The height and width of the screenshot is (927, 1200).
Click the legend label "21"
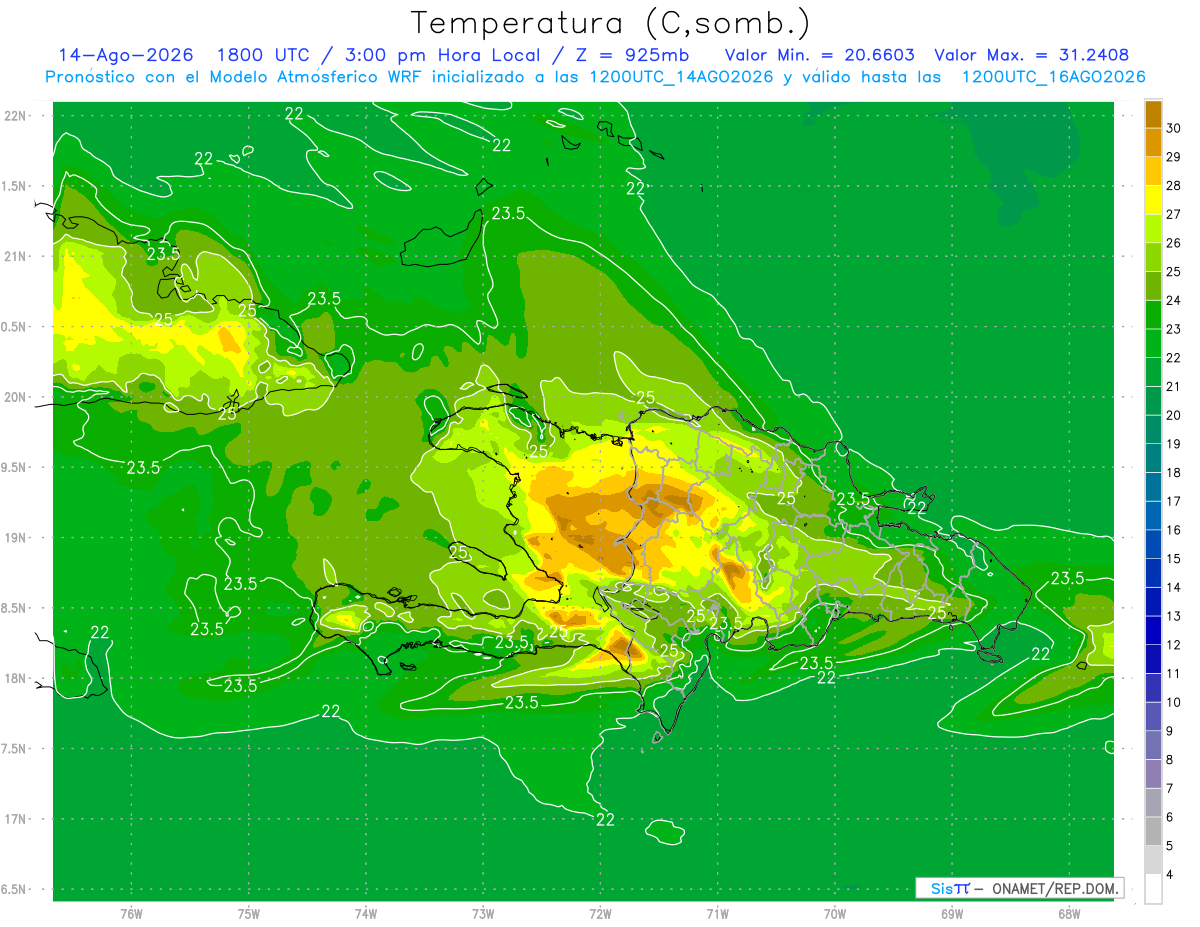click(1174, 386)
